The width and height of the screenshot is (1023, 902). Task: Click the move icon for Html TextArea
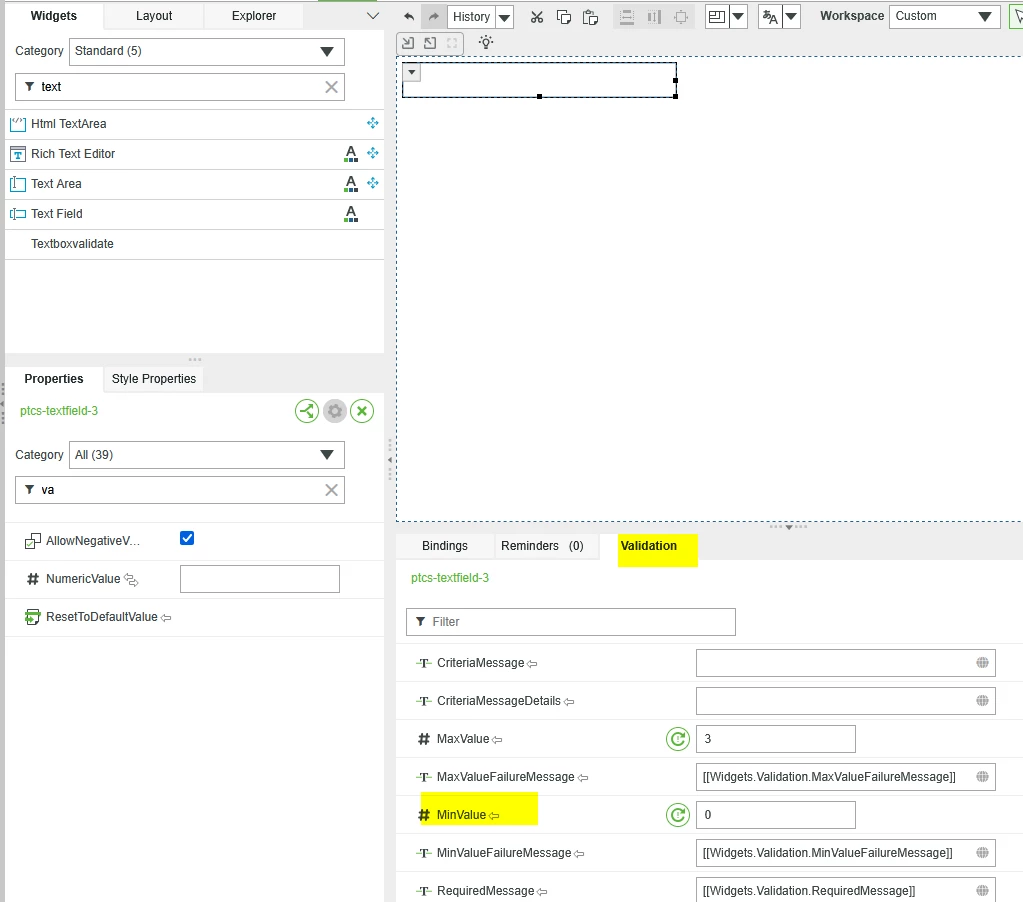[373, 123]
